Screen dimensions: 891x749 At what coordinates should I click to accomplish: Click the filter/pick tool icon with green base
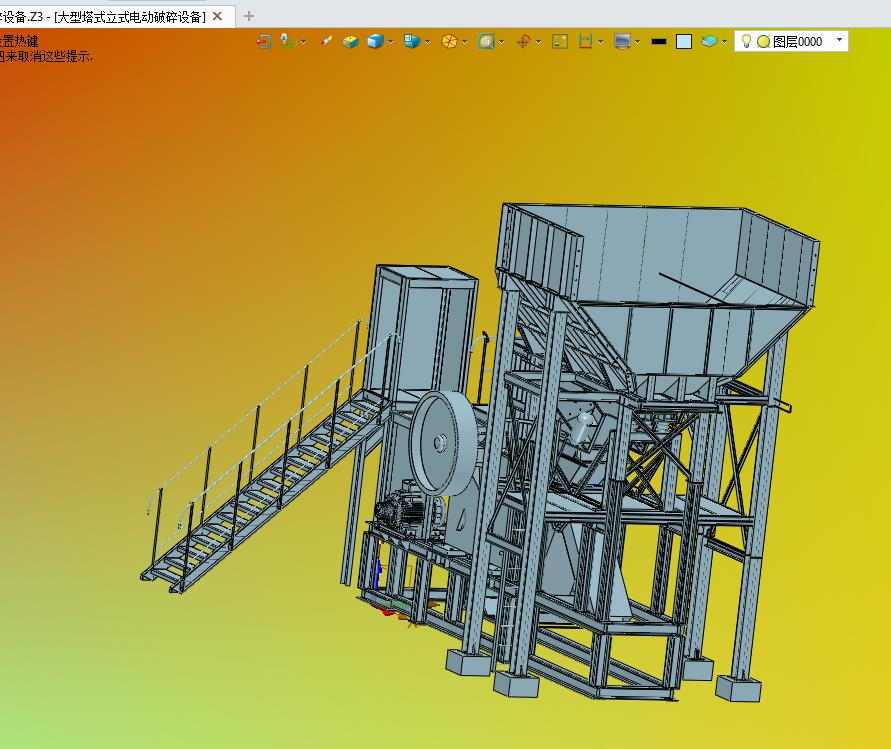288,41
